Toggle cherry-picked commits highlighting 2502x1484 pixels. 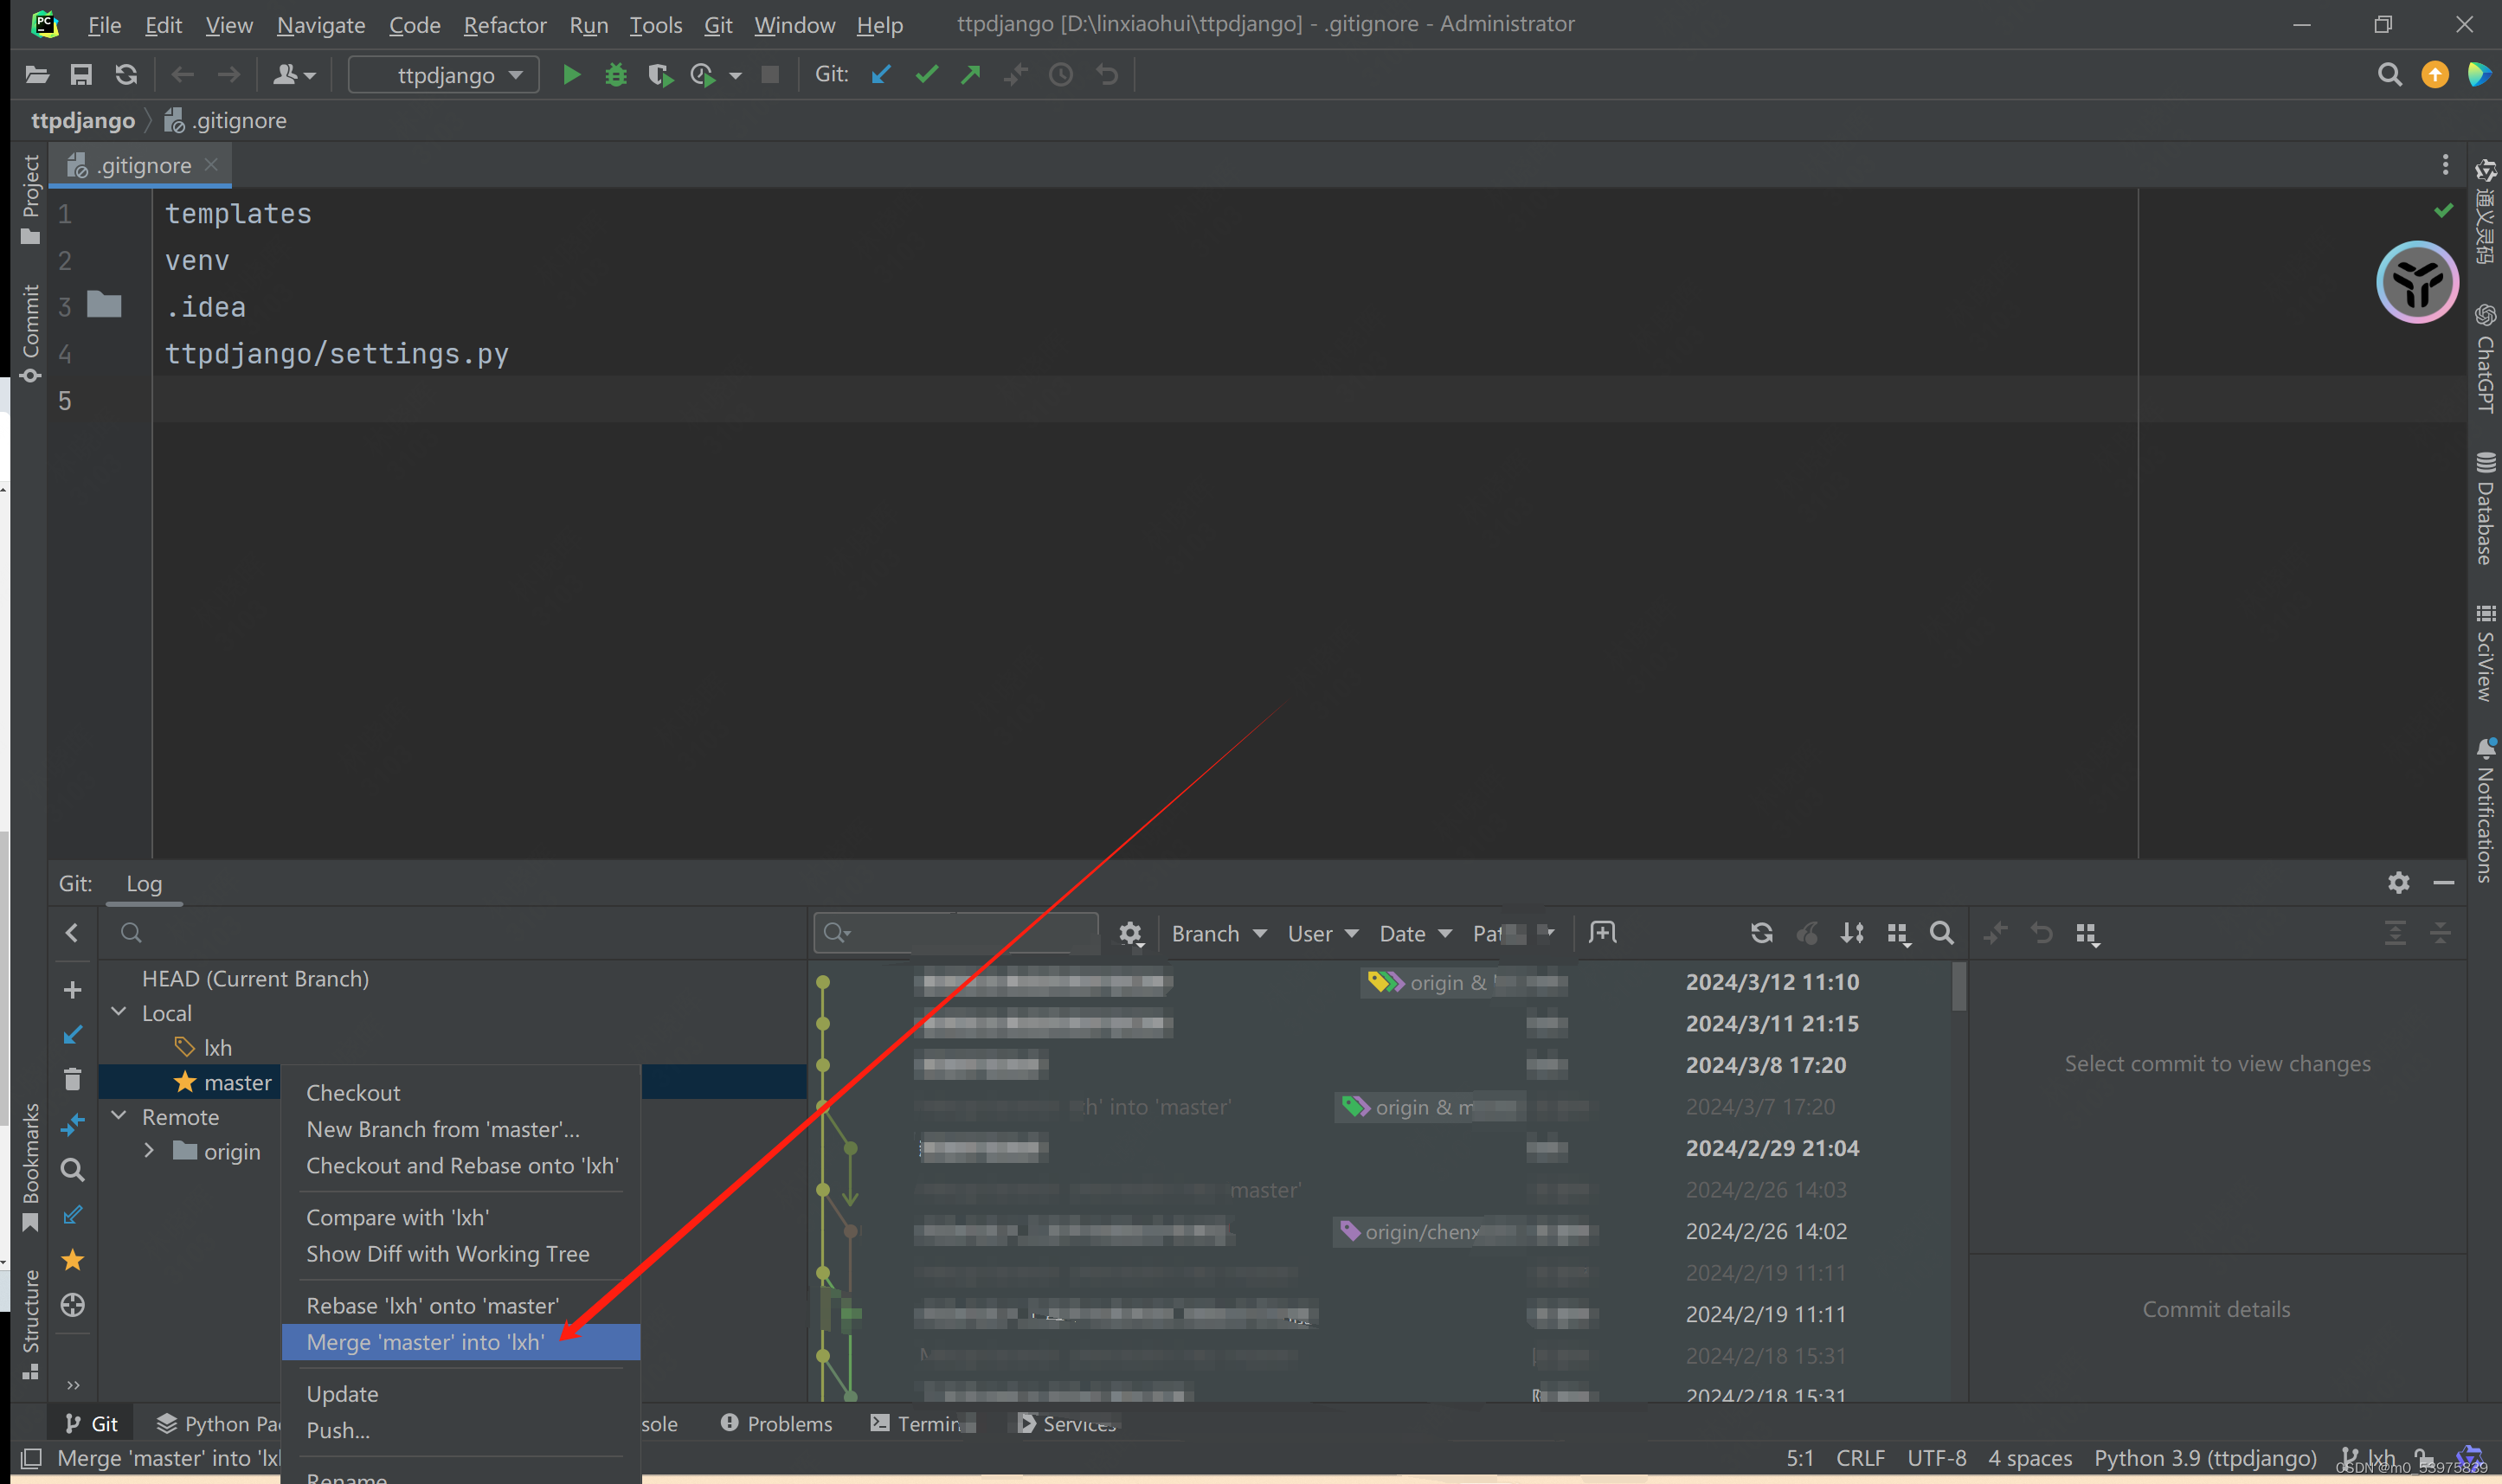coord(1808,932)
